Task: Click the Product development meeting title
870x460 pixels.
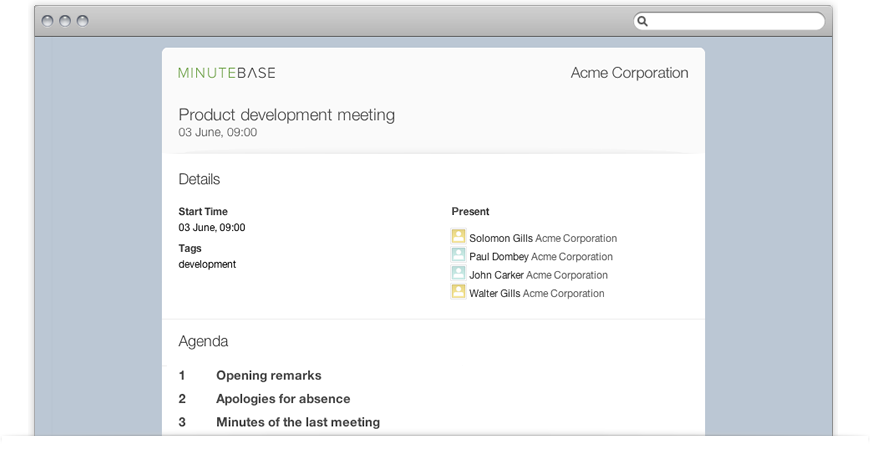Action: pos(286,114)
